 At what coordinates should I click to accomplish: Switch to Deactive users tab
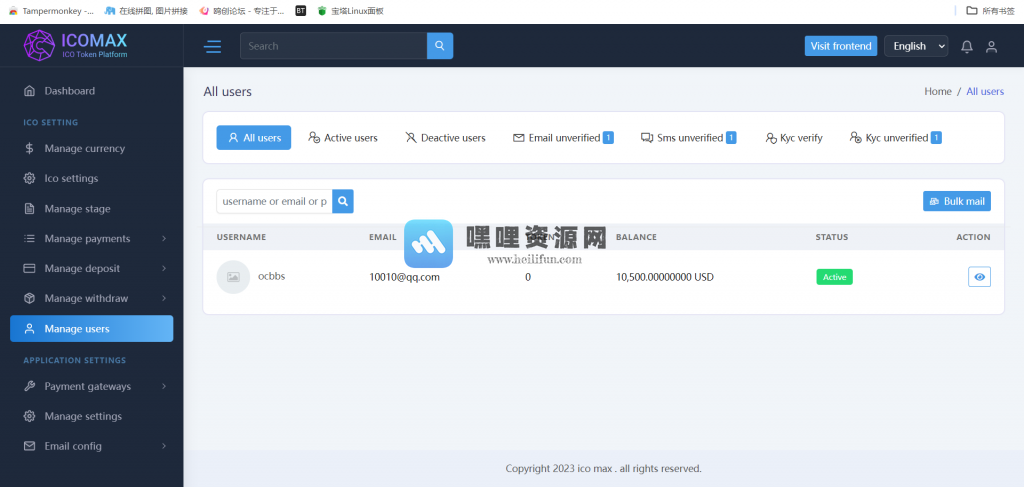coord(445,138)
